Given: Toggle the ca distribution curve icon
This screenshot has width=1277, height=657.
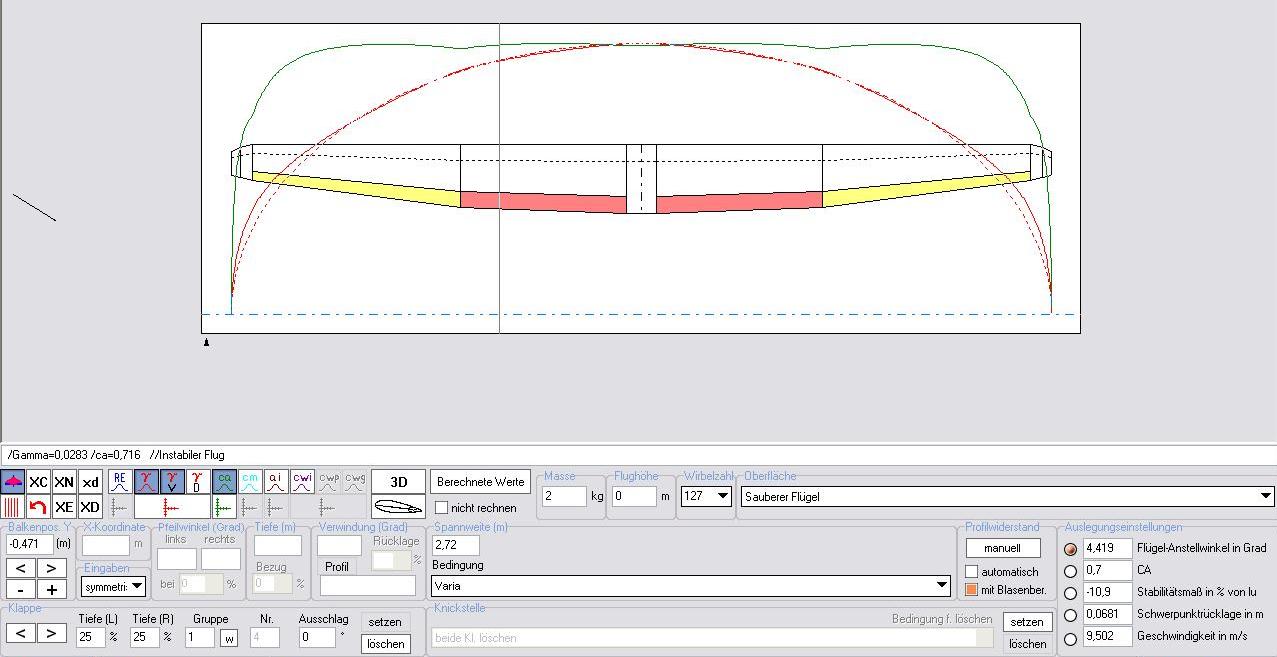Looking at the screenshot, I should (224, 482).
